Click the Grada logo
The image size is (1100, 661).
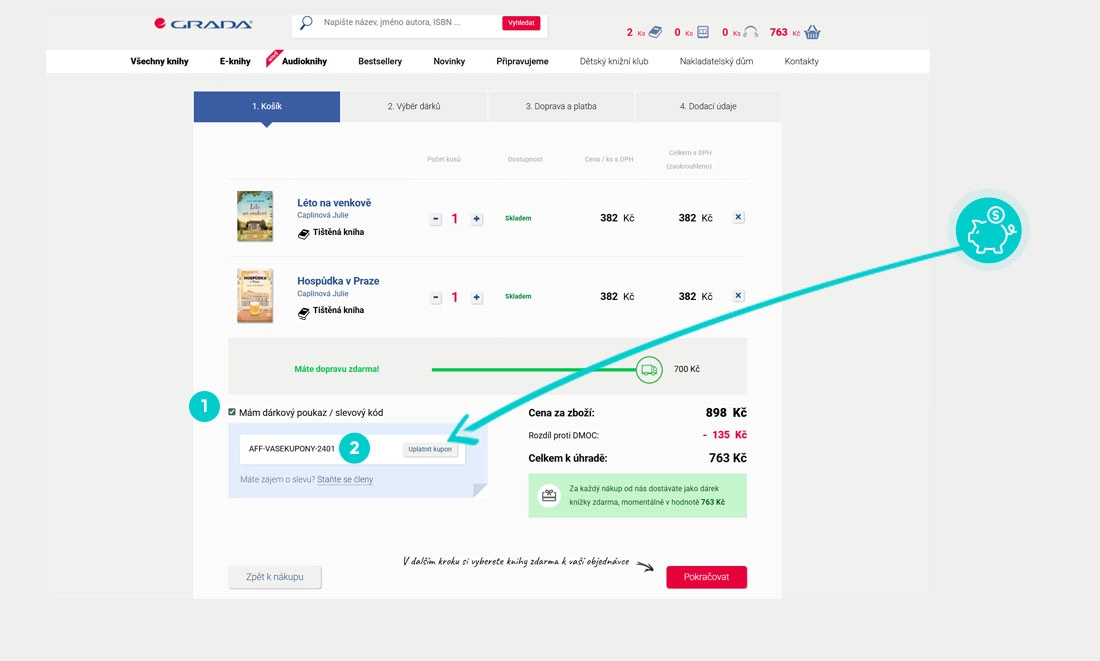tap(203, 23)
